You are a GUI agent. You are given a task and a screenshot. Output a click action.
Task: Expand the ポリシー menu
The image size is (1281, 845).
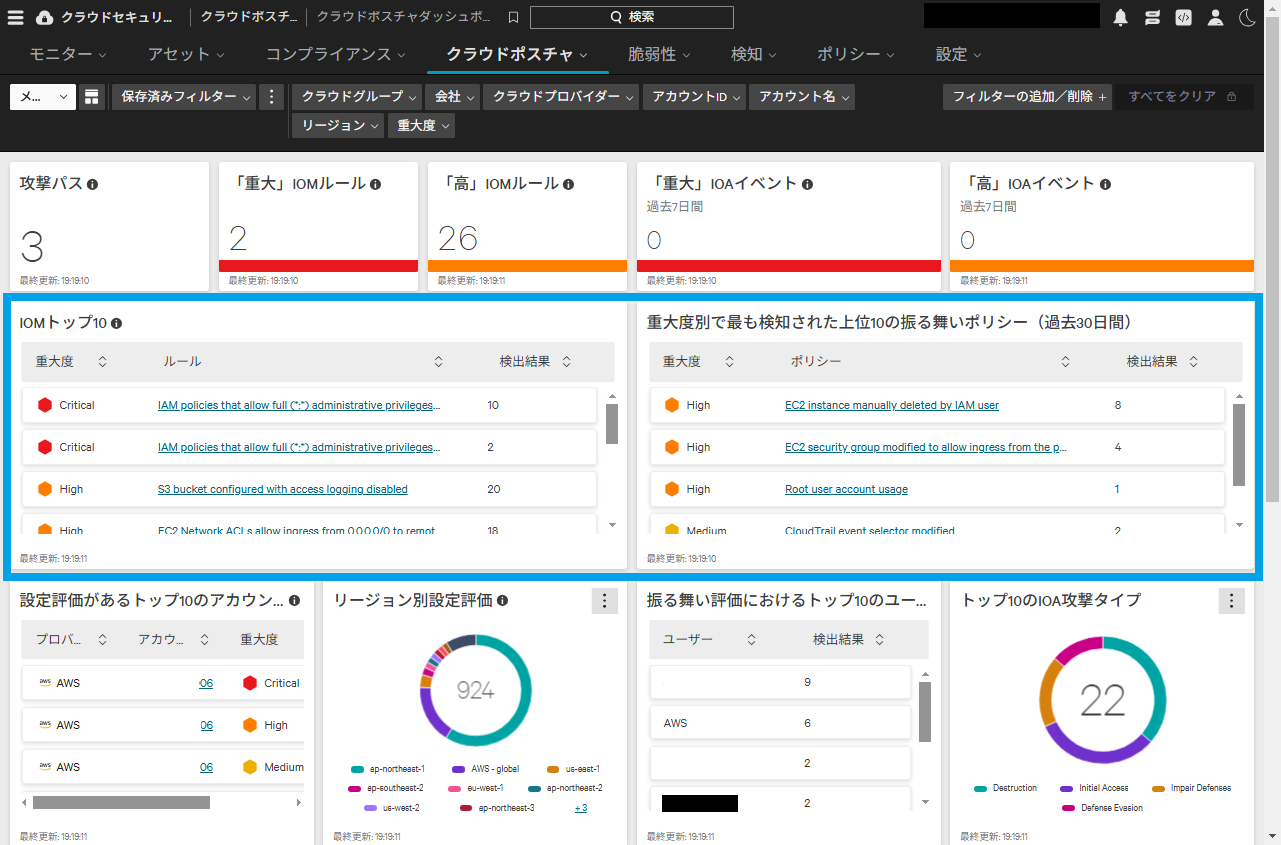click(x=856, y=54)
